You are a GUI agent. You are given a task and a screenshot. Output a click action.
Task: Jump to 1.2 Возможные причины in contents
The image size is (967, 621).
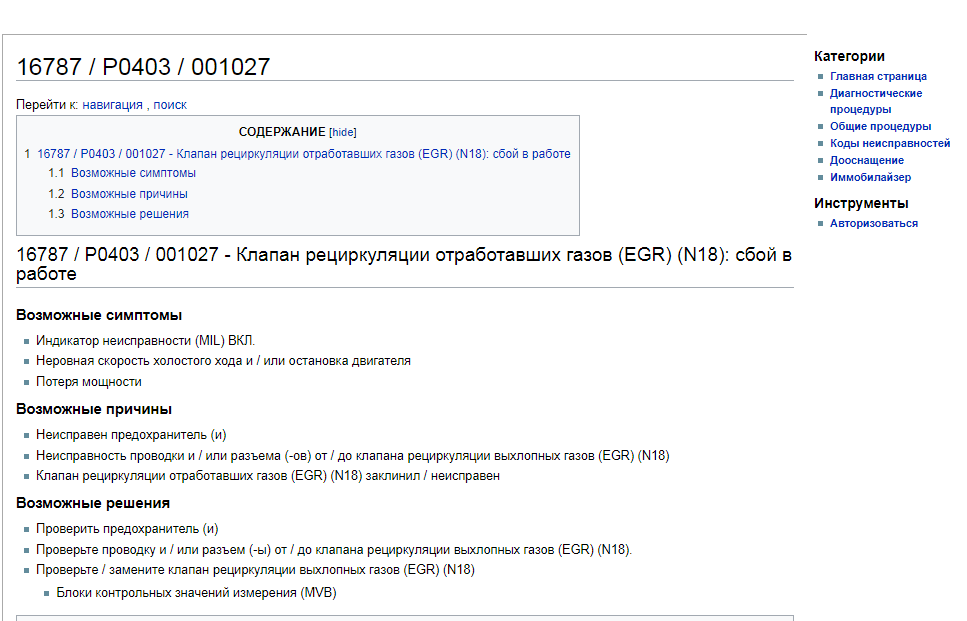pyautogui.click(x=129, y=194)
